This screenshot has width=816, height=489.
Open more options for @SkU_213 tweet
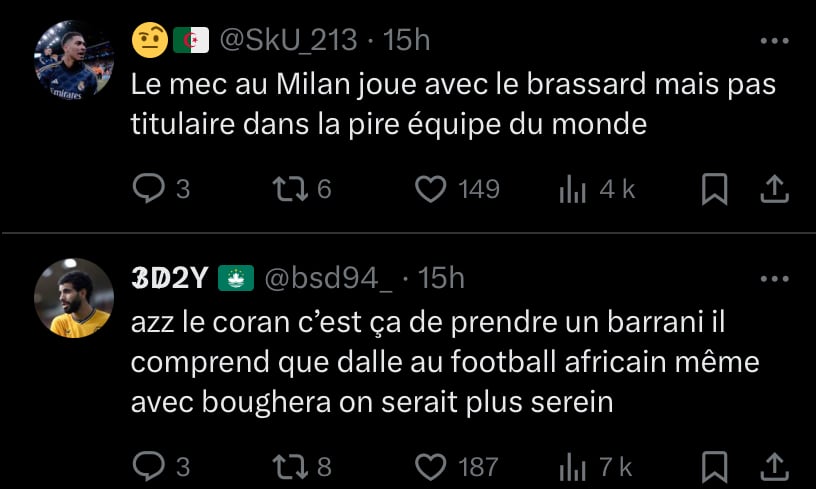click(775, 42)
